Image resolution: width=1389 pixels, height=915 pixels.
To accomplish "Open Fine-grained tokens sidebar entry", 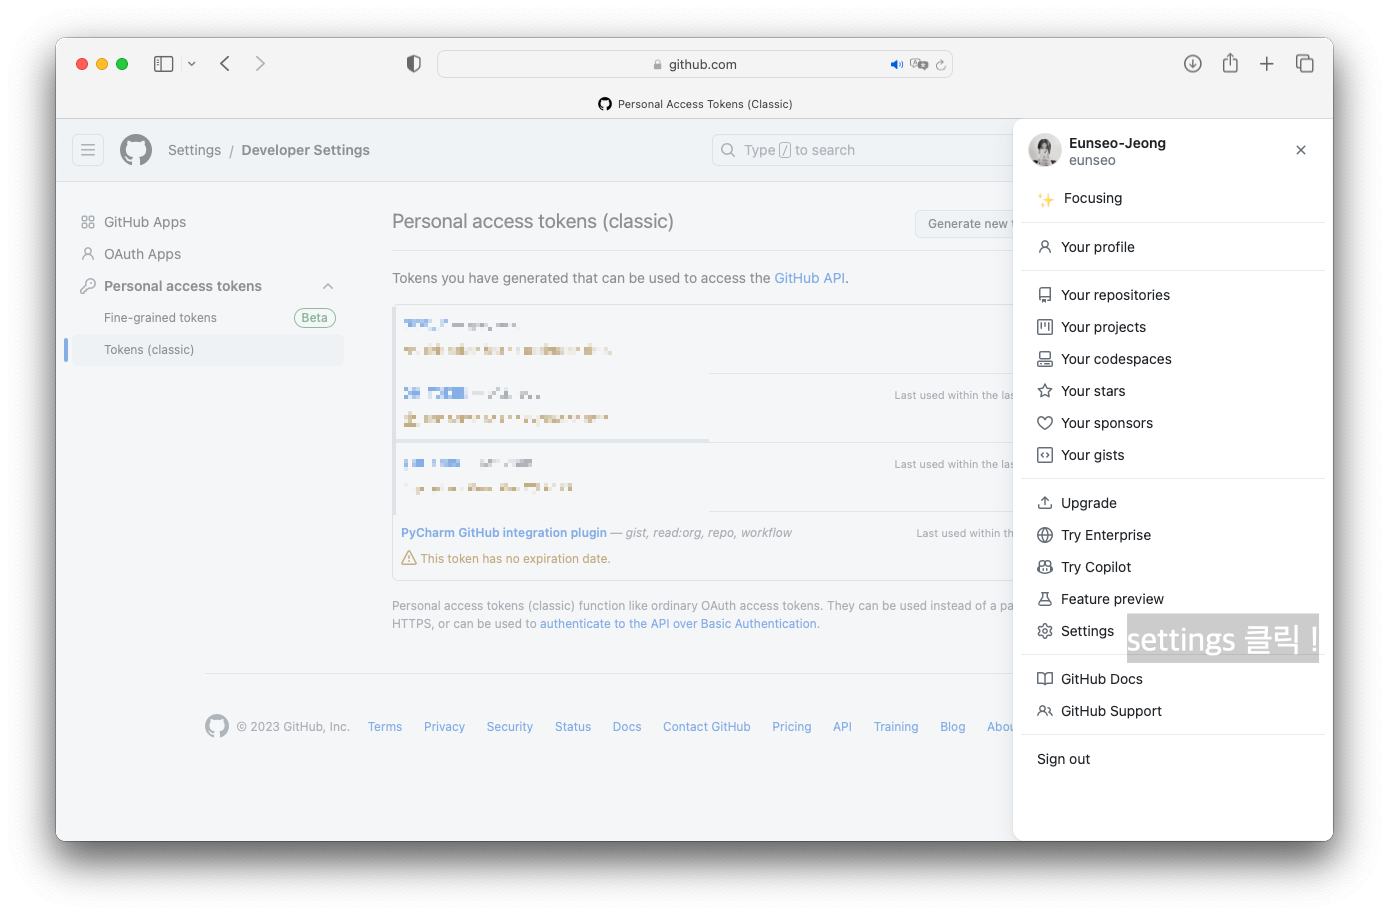I will tap(160, 318).
